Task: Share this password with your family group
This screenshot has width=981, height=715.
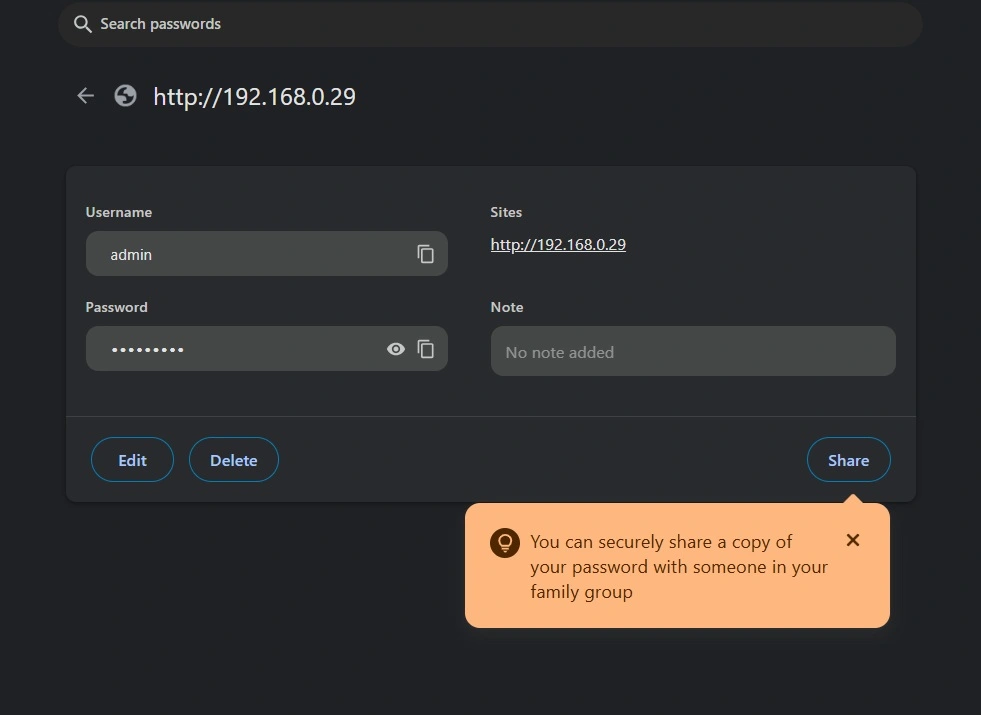Action: click(x=848, y=460)
